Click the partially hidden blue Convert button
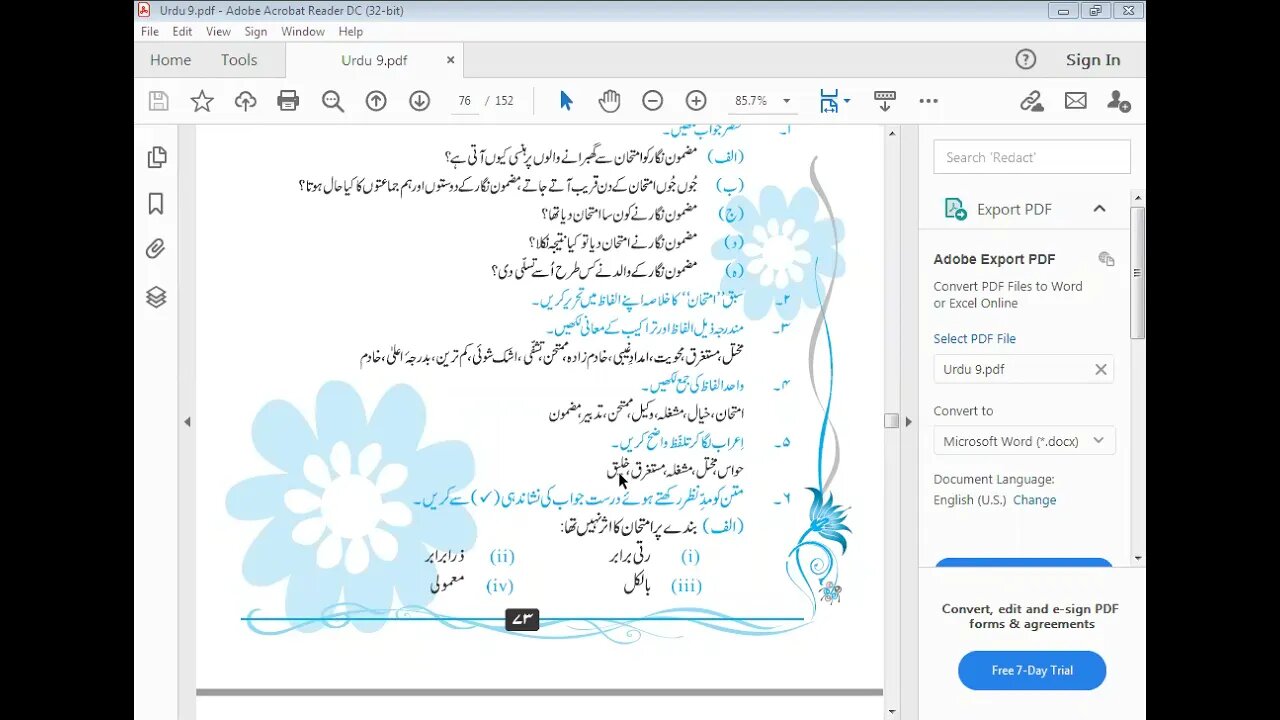Image resolution: width=1280 pixels, height=720 pixels. (1024, 562)
